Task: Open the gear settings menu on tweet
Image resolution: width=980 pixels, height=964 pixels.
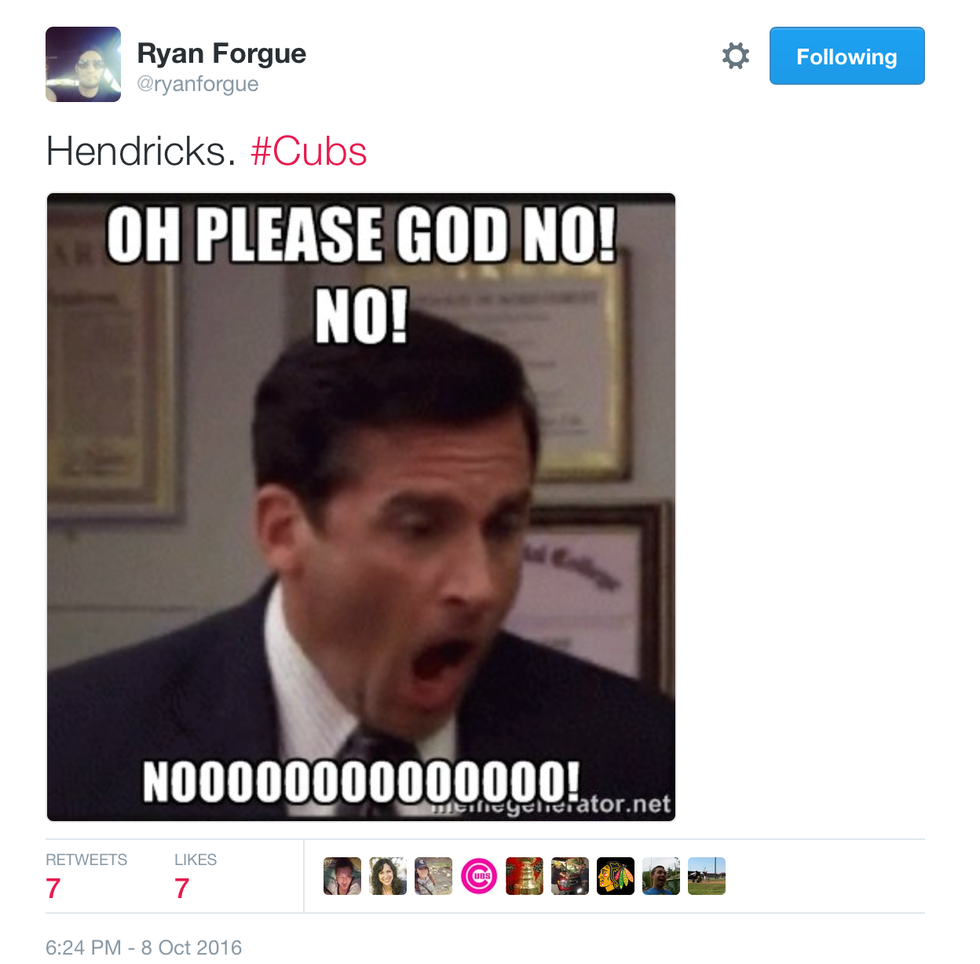Action: (x=736, y=56)
